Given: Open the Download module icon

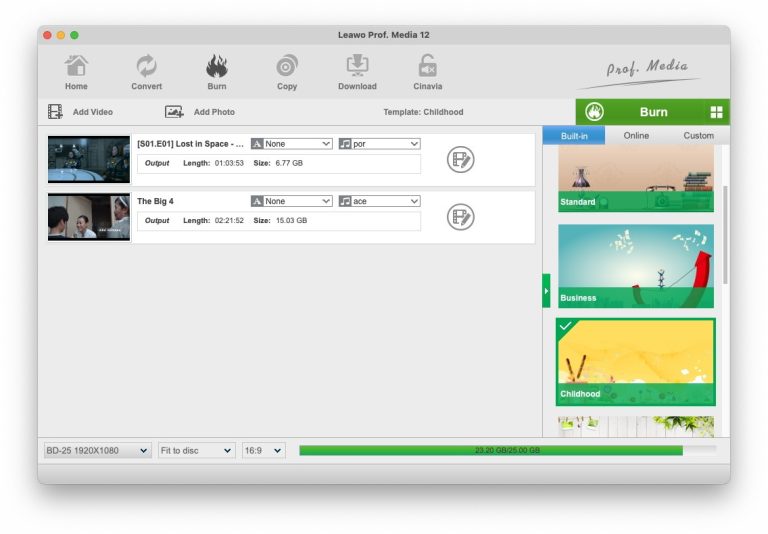Looking at the screenshot, I should [x=357, y=67].
